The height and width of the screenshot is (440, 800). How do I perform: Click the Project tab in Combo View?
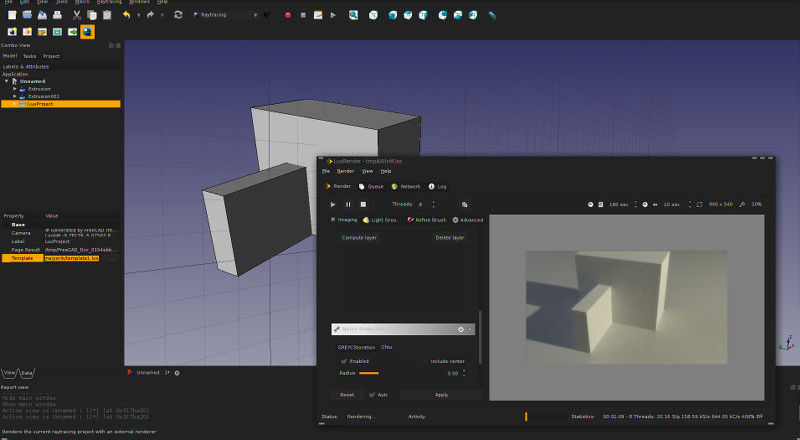51,56
